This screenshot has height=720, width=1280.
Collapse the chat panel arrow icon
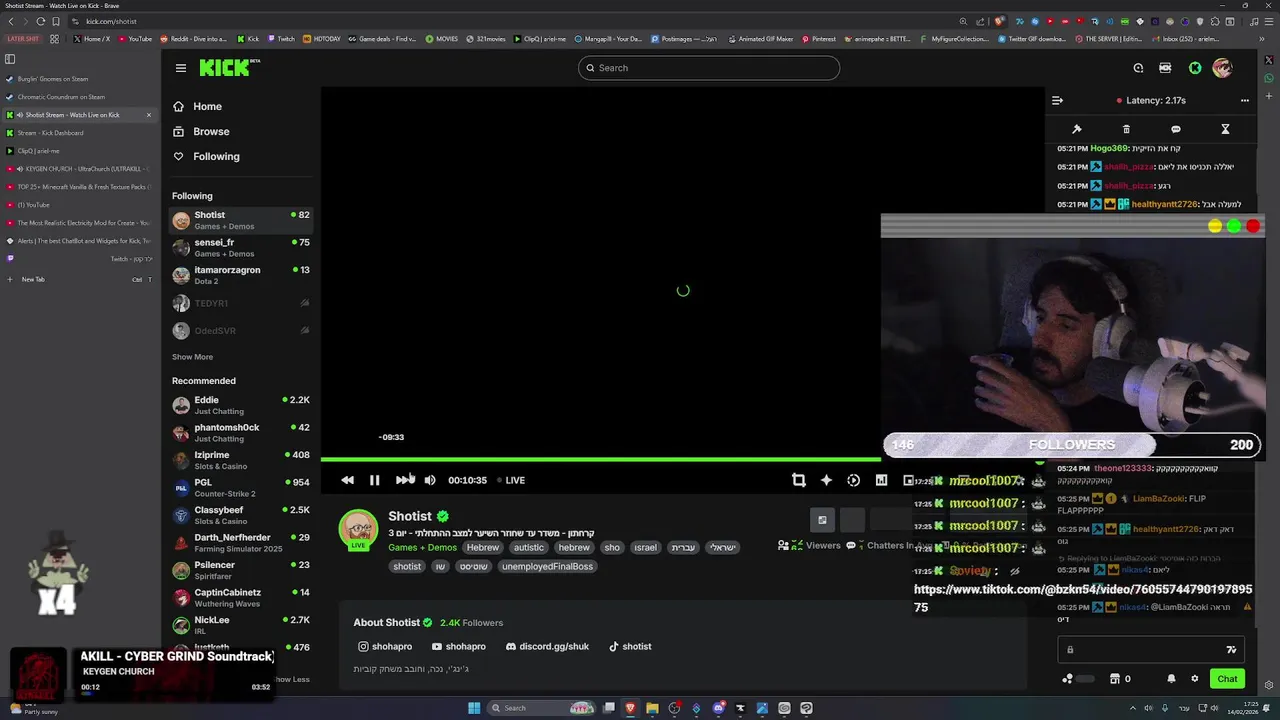coord(1057,100)
